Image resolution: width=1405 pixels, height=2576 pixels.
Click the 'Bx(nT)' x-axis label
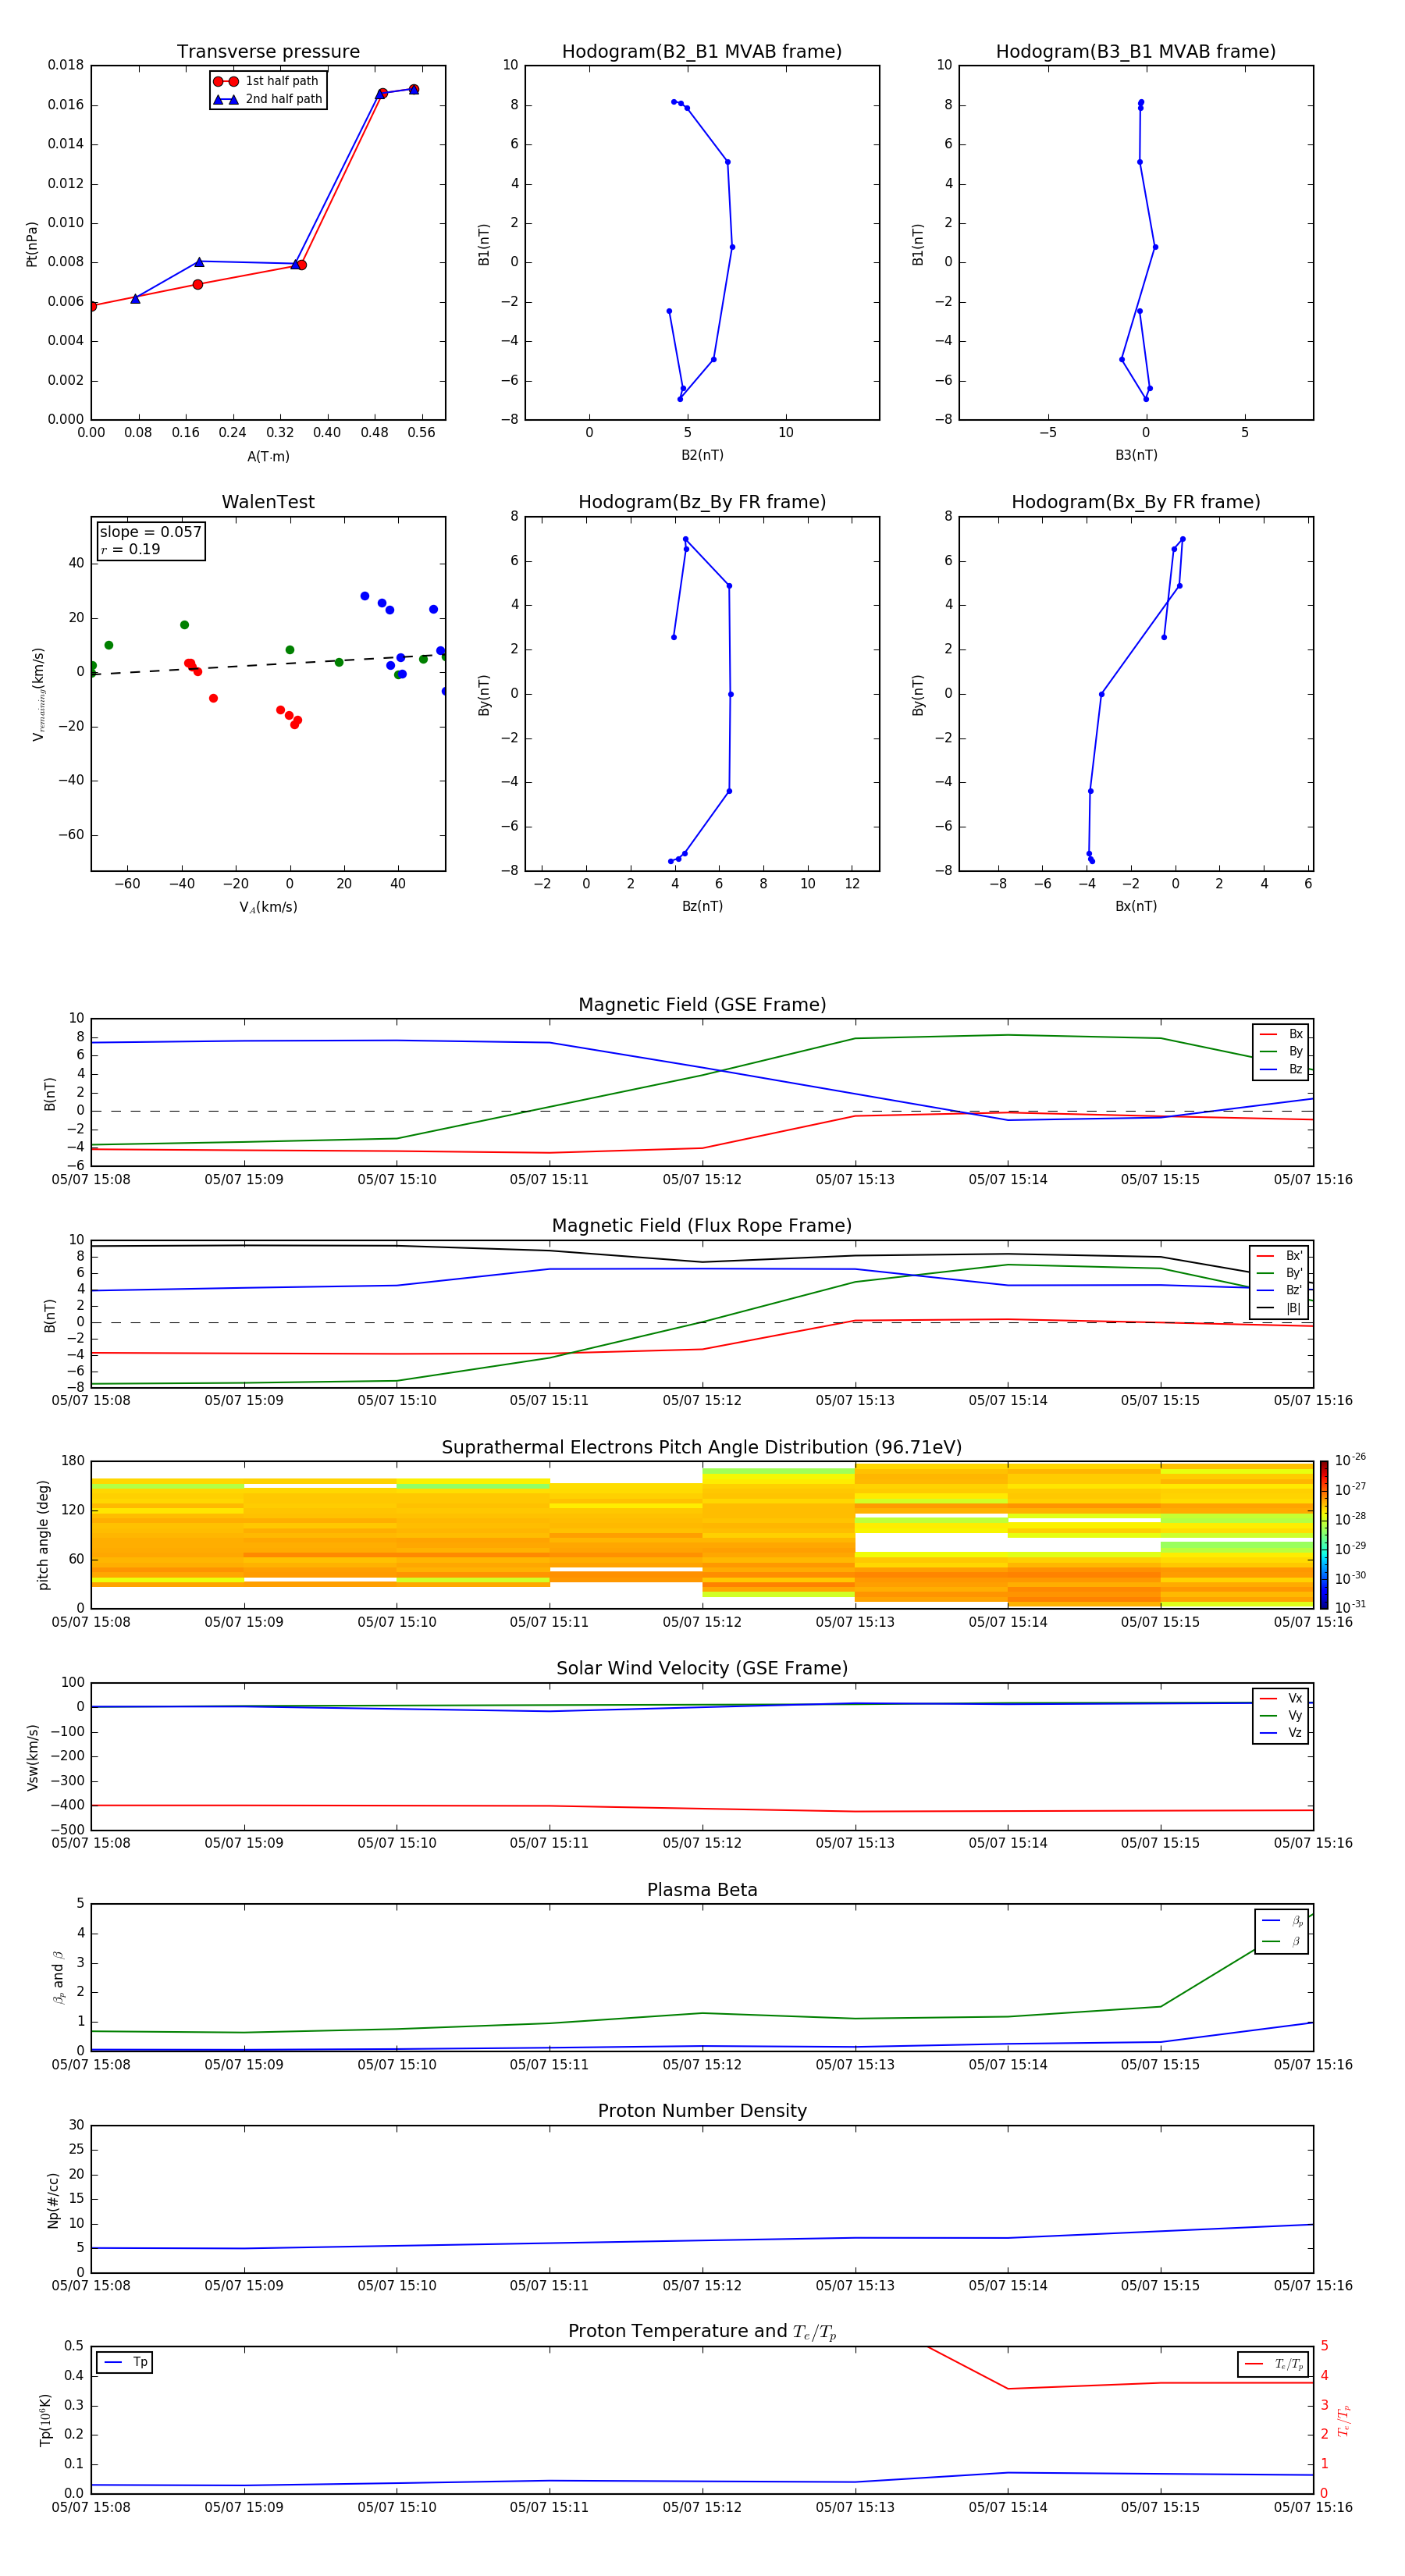point(1136,906)
